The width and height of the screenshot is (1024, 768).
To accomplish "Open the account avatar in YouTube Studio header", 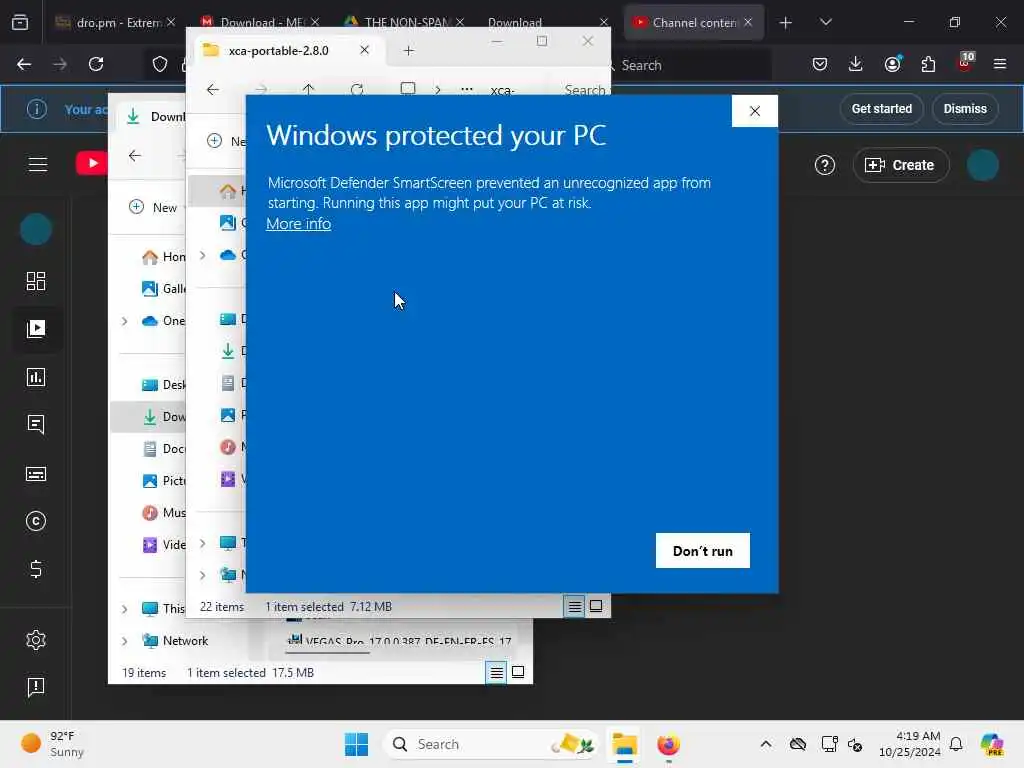I will click(x=982, y=165).
